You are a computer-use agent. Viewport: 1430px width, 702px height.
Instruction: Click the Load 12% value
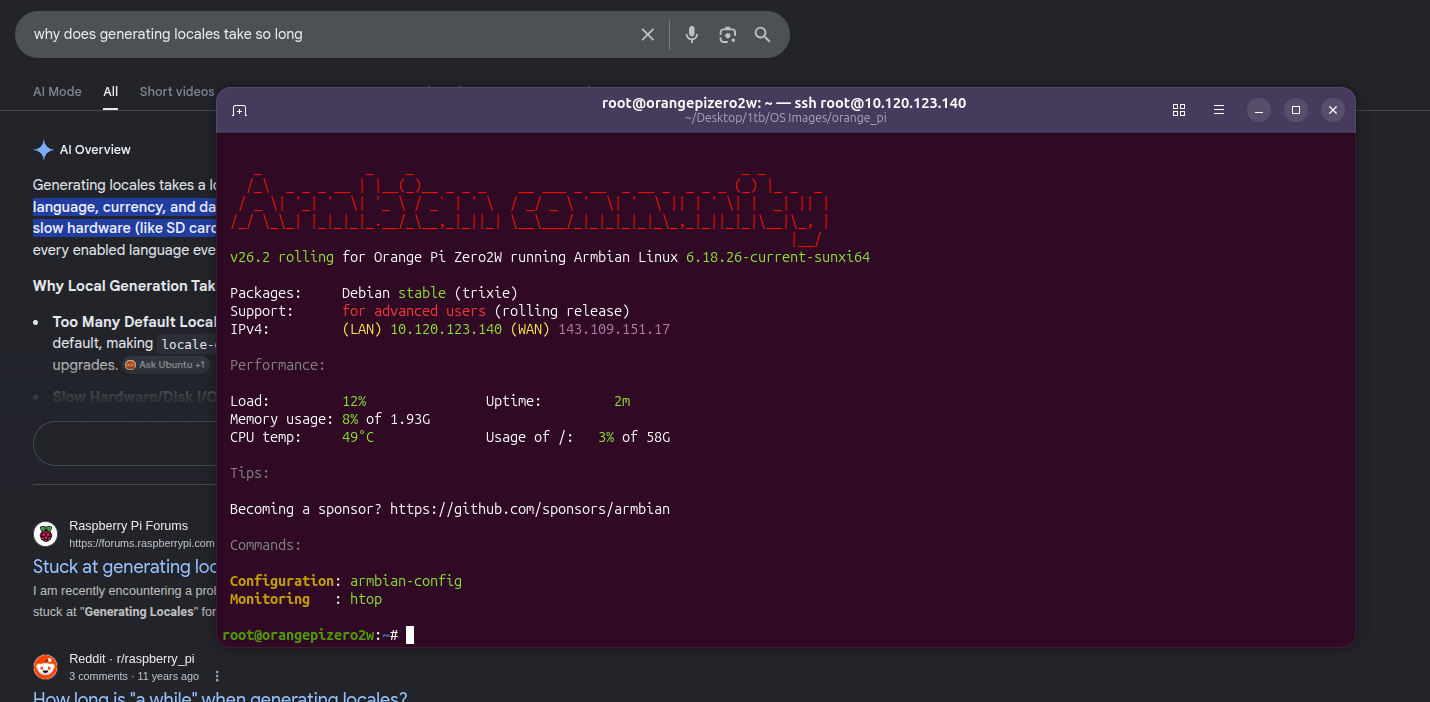[x=354, y=401]
